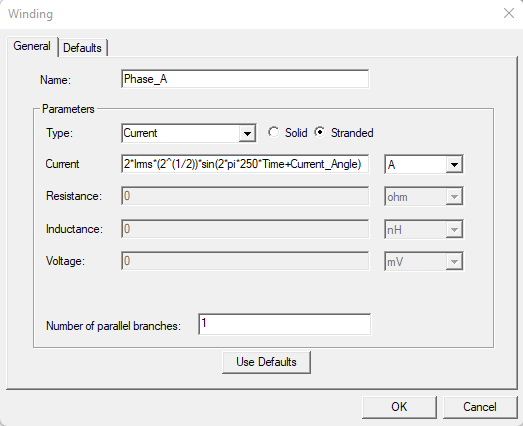Select the Solid radio button
The image size is (523, 426).
click(274, 132)
